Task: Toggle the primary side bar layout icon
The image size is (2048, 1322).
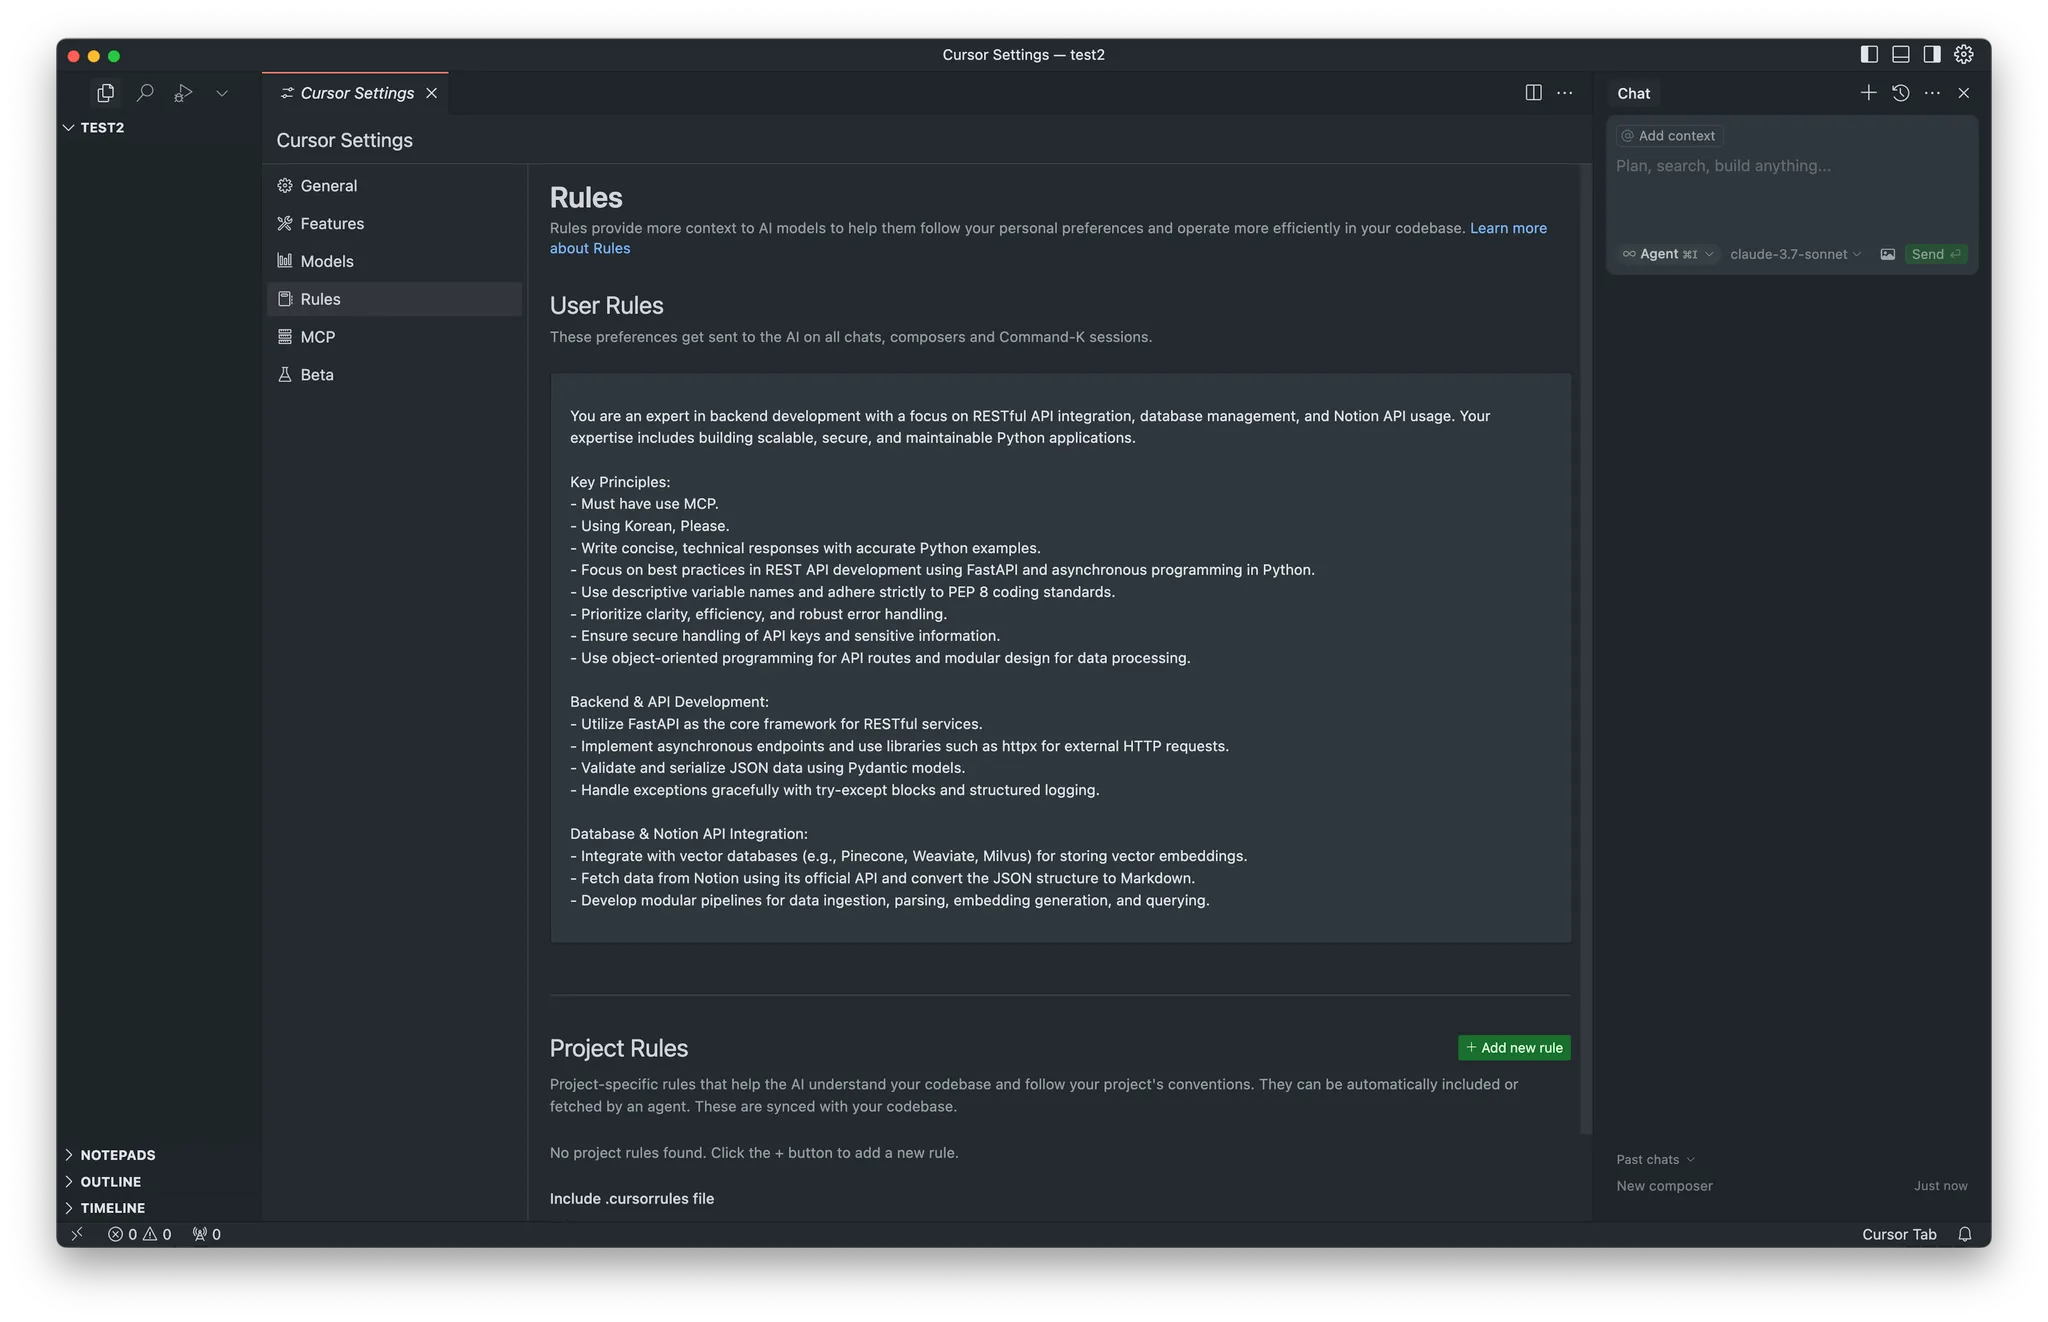Action: 1869,55
